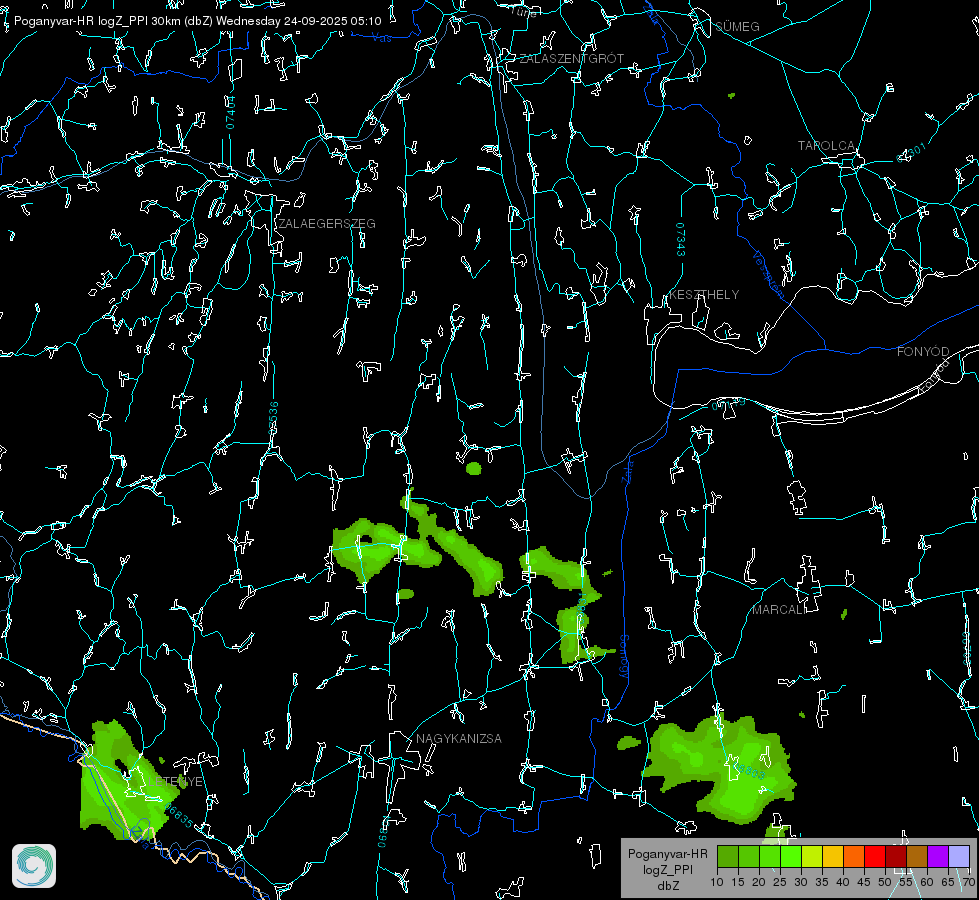Click the dbZ legend unit label
The width and height of the screenshot is (979, 900).
(667, 886)
